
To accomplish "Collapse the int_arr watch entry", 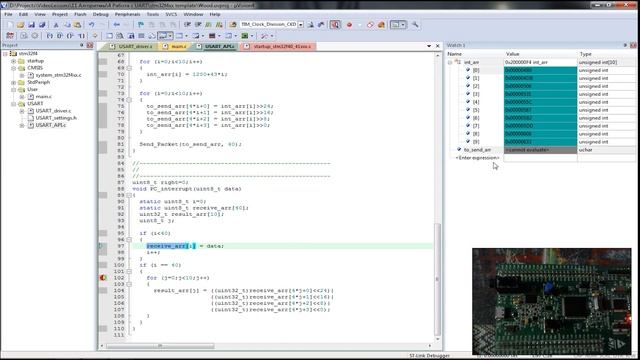I will (x=450, y=62).
